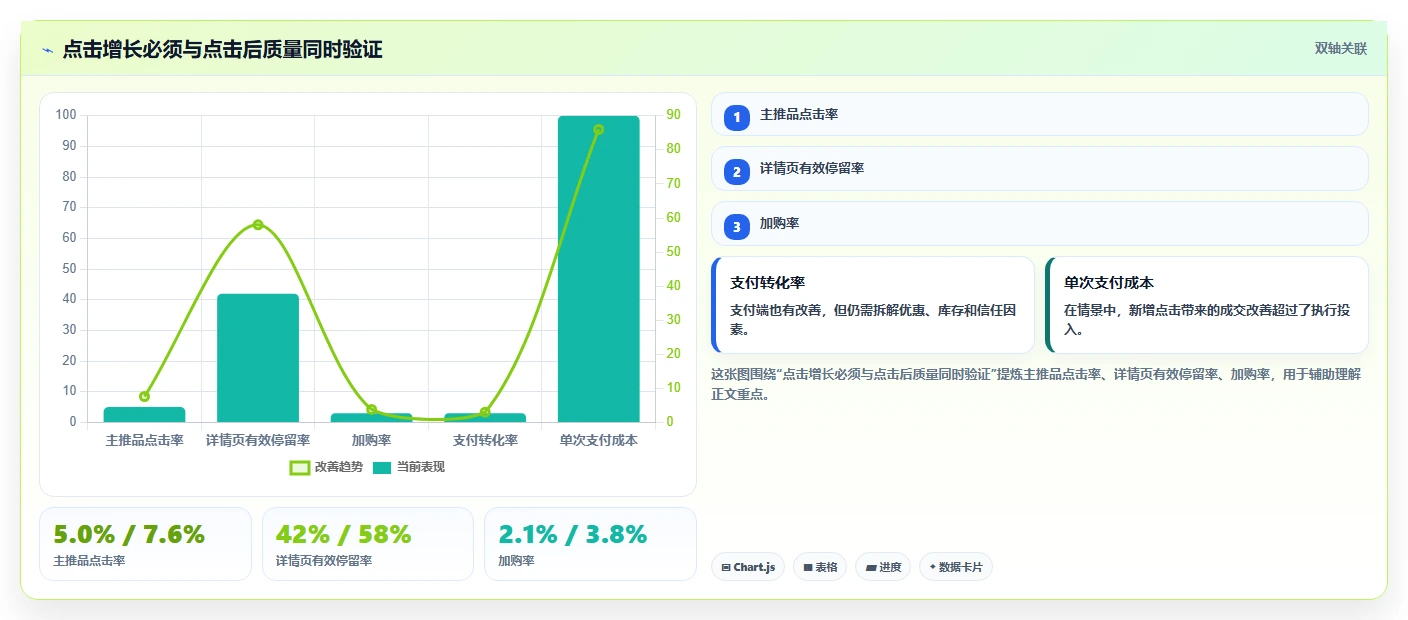Click the 单次支付成本 x-axis label
1408x620 pixels.
tap(599, 440)
